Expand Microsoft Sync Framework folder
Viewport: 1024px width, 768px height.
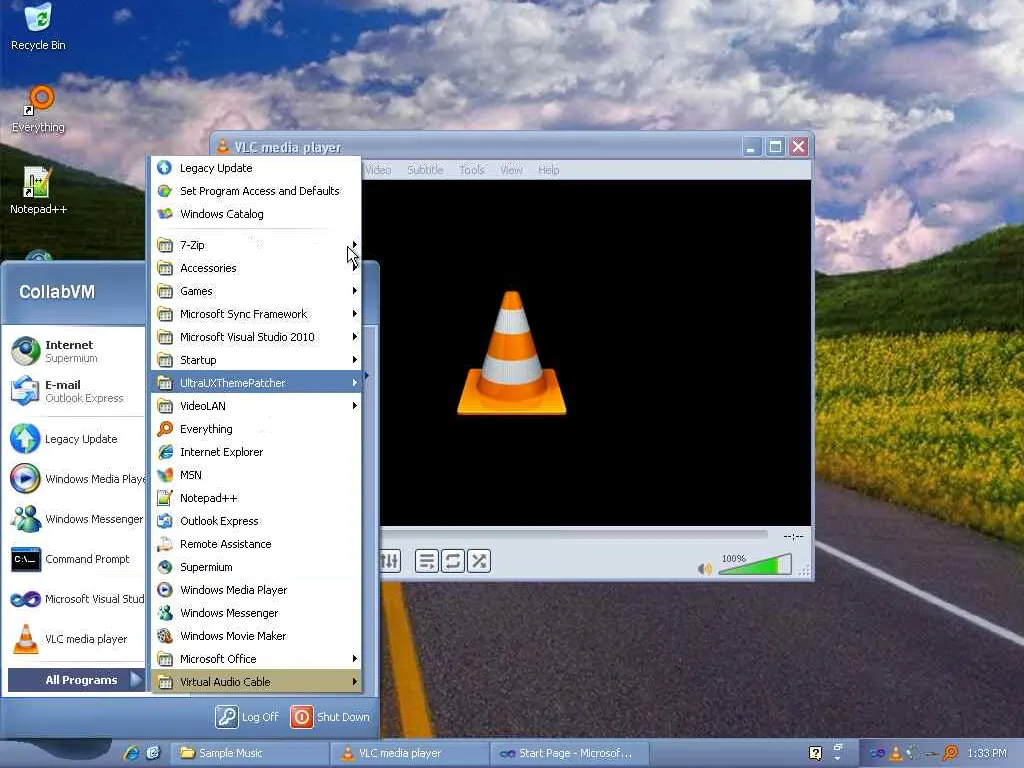coord(256,313)
